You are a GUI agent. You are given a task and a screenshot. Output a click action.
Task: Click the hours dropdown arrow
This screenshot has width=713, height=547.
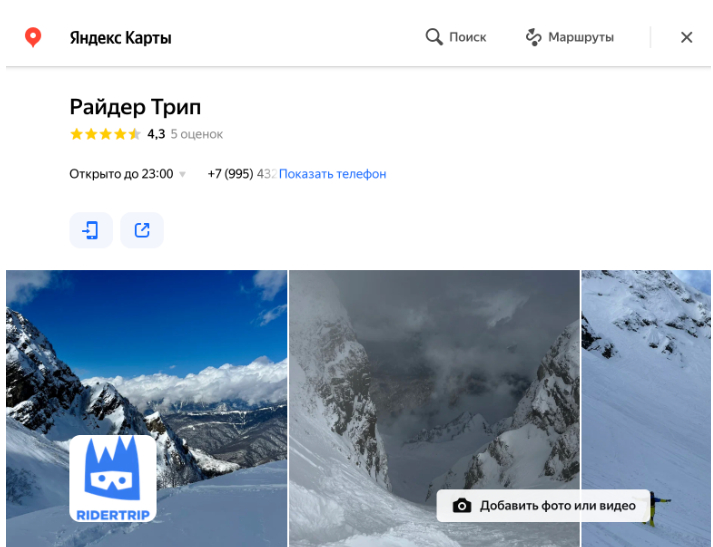coord(182,174)
